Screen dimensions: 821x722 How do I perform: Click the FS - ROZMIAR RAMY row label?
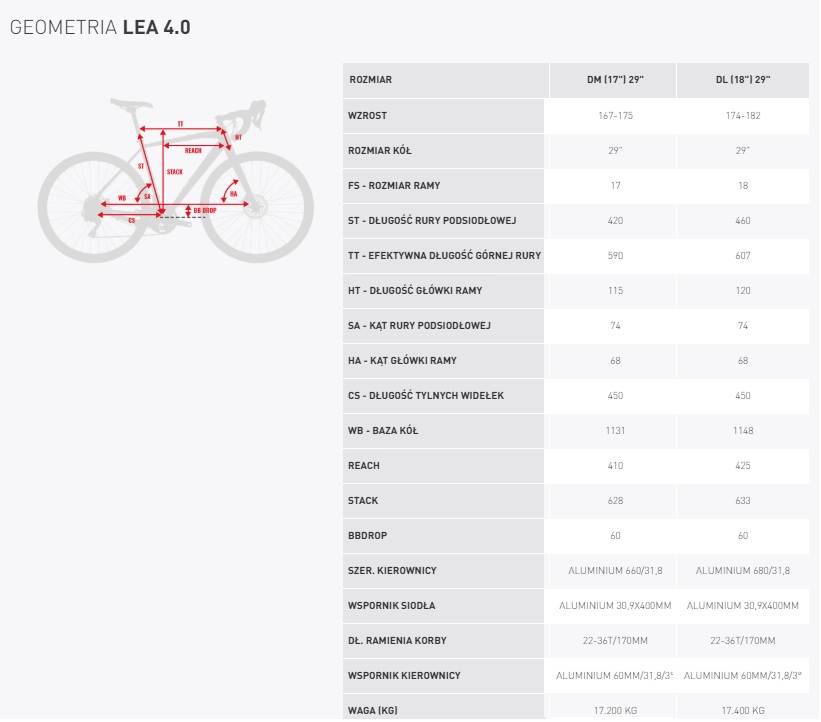[394, 185]
